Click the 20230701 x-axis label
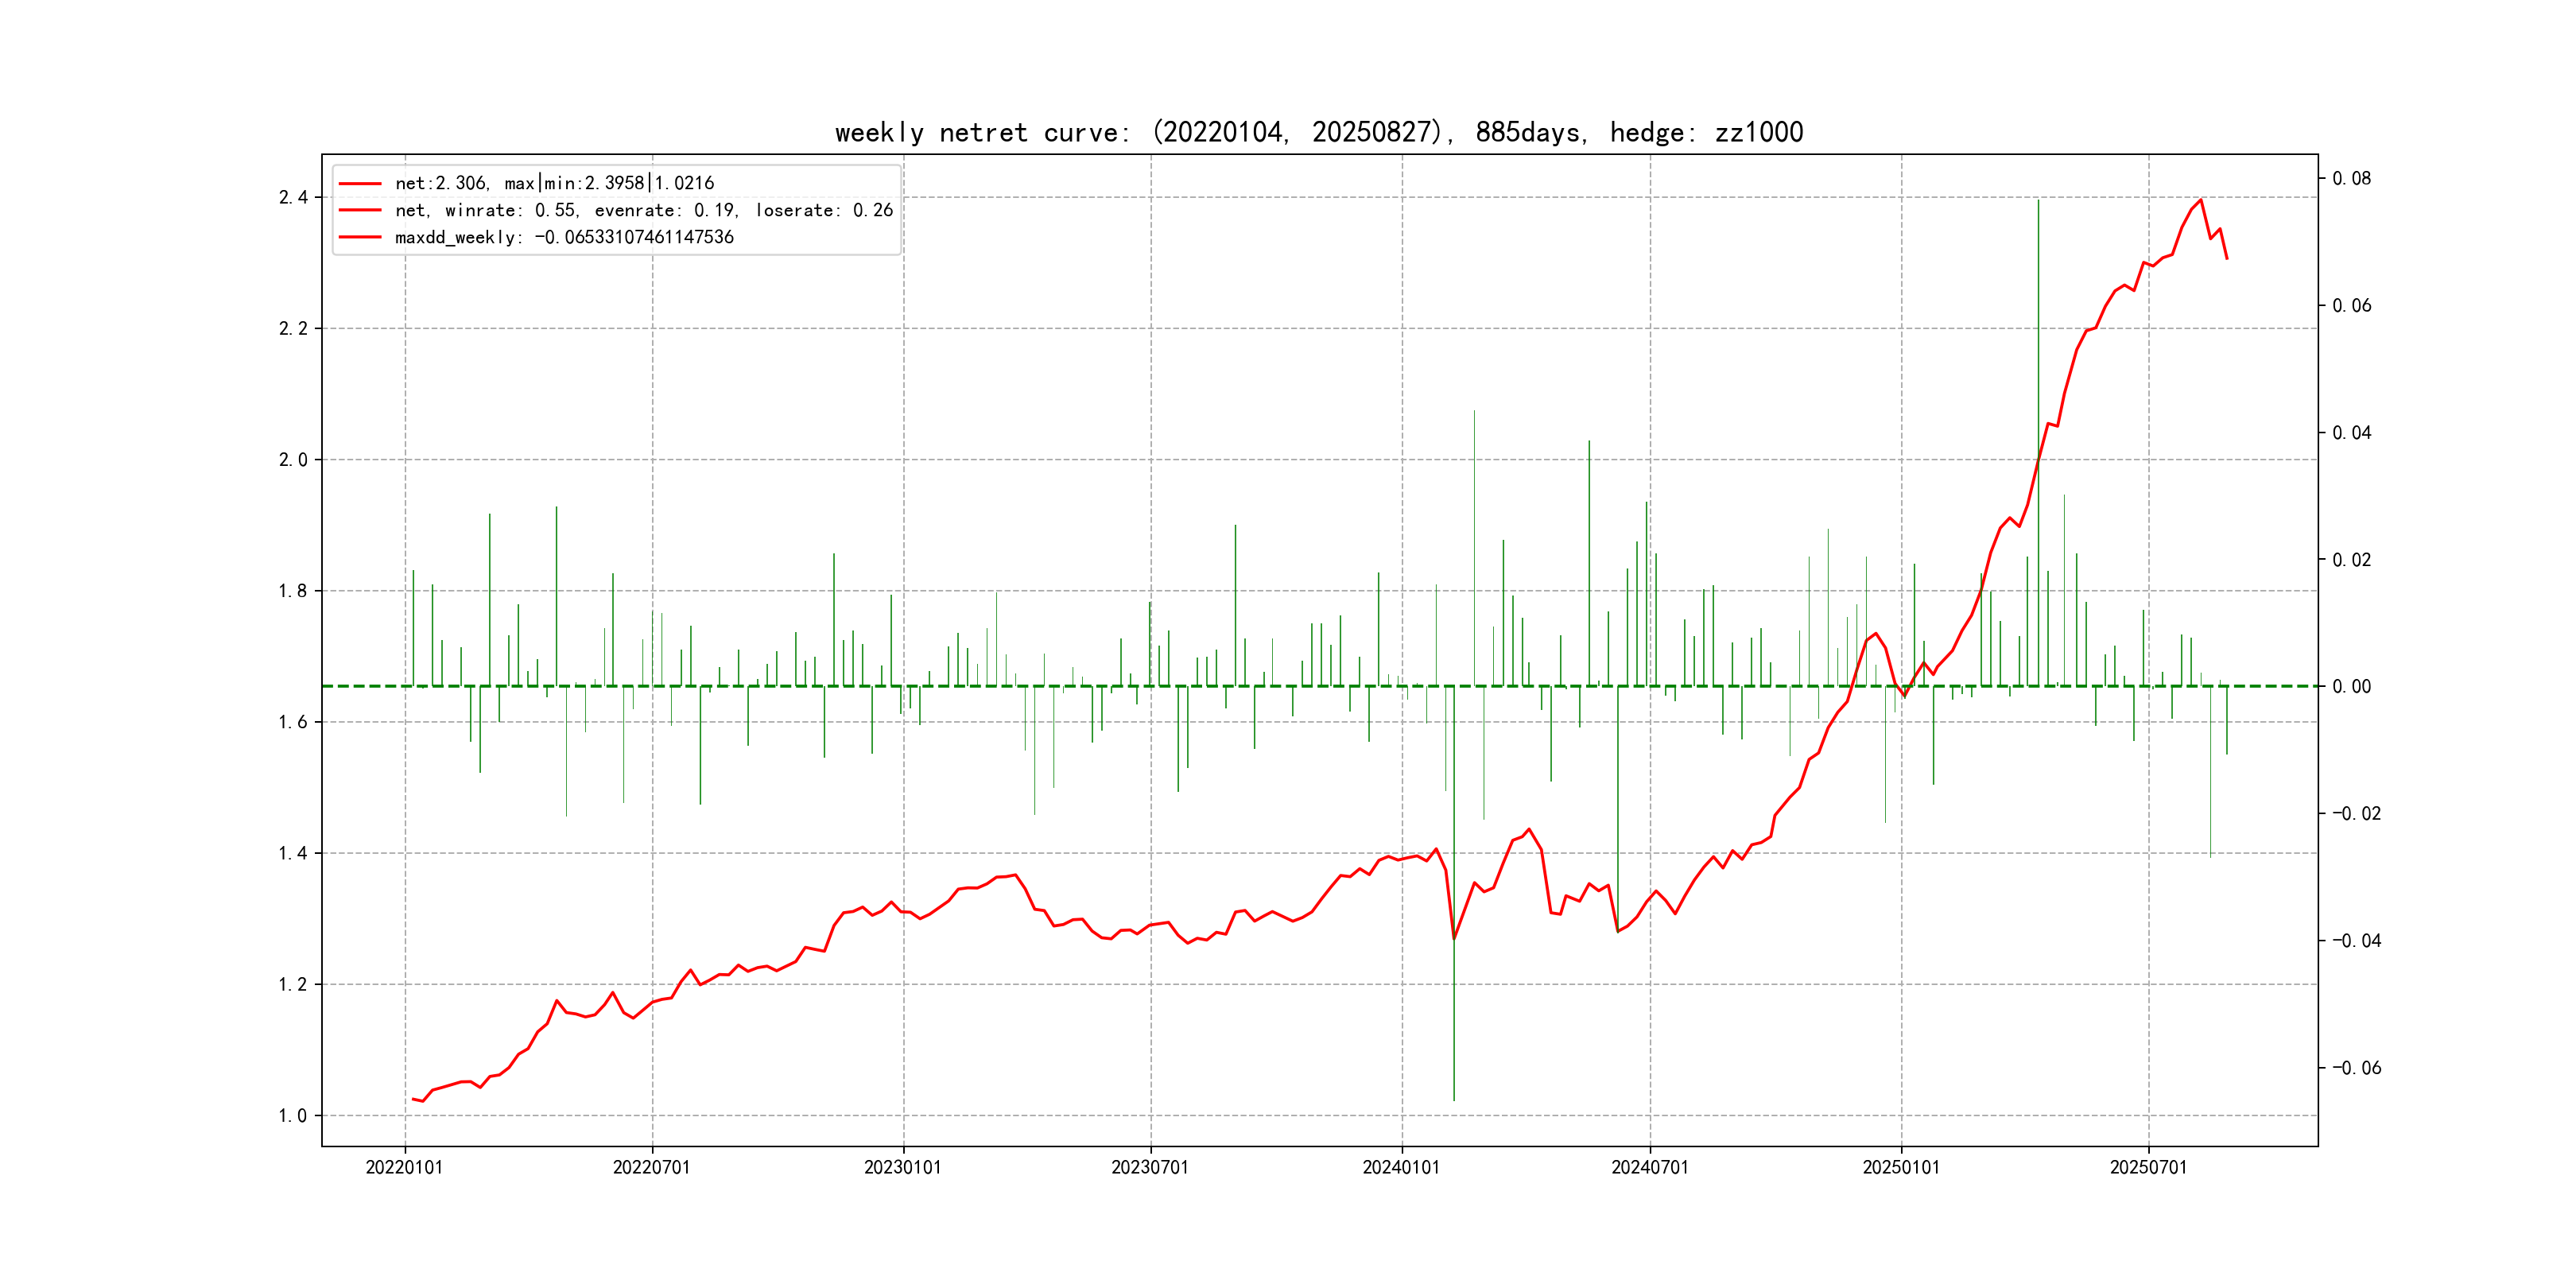 1150,1167
